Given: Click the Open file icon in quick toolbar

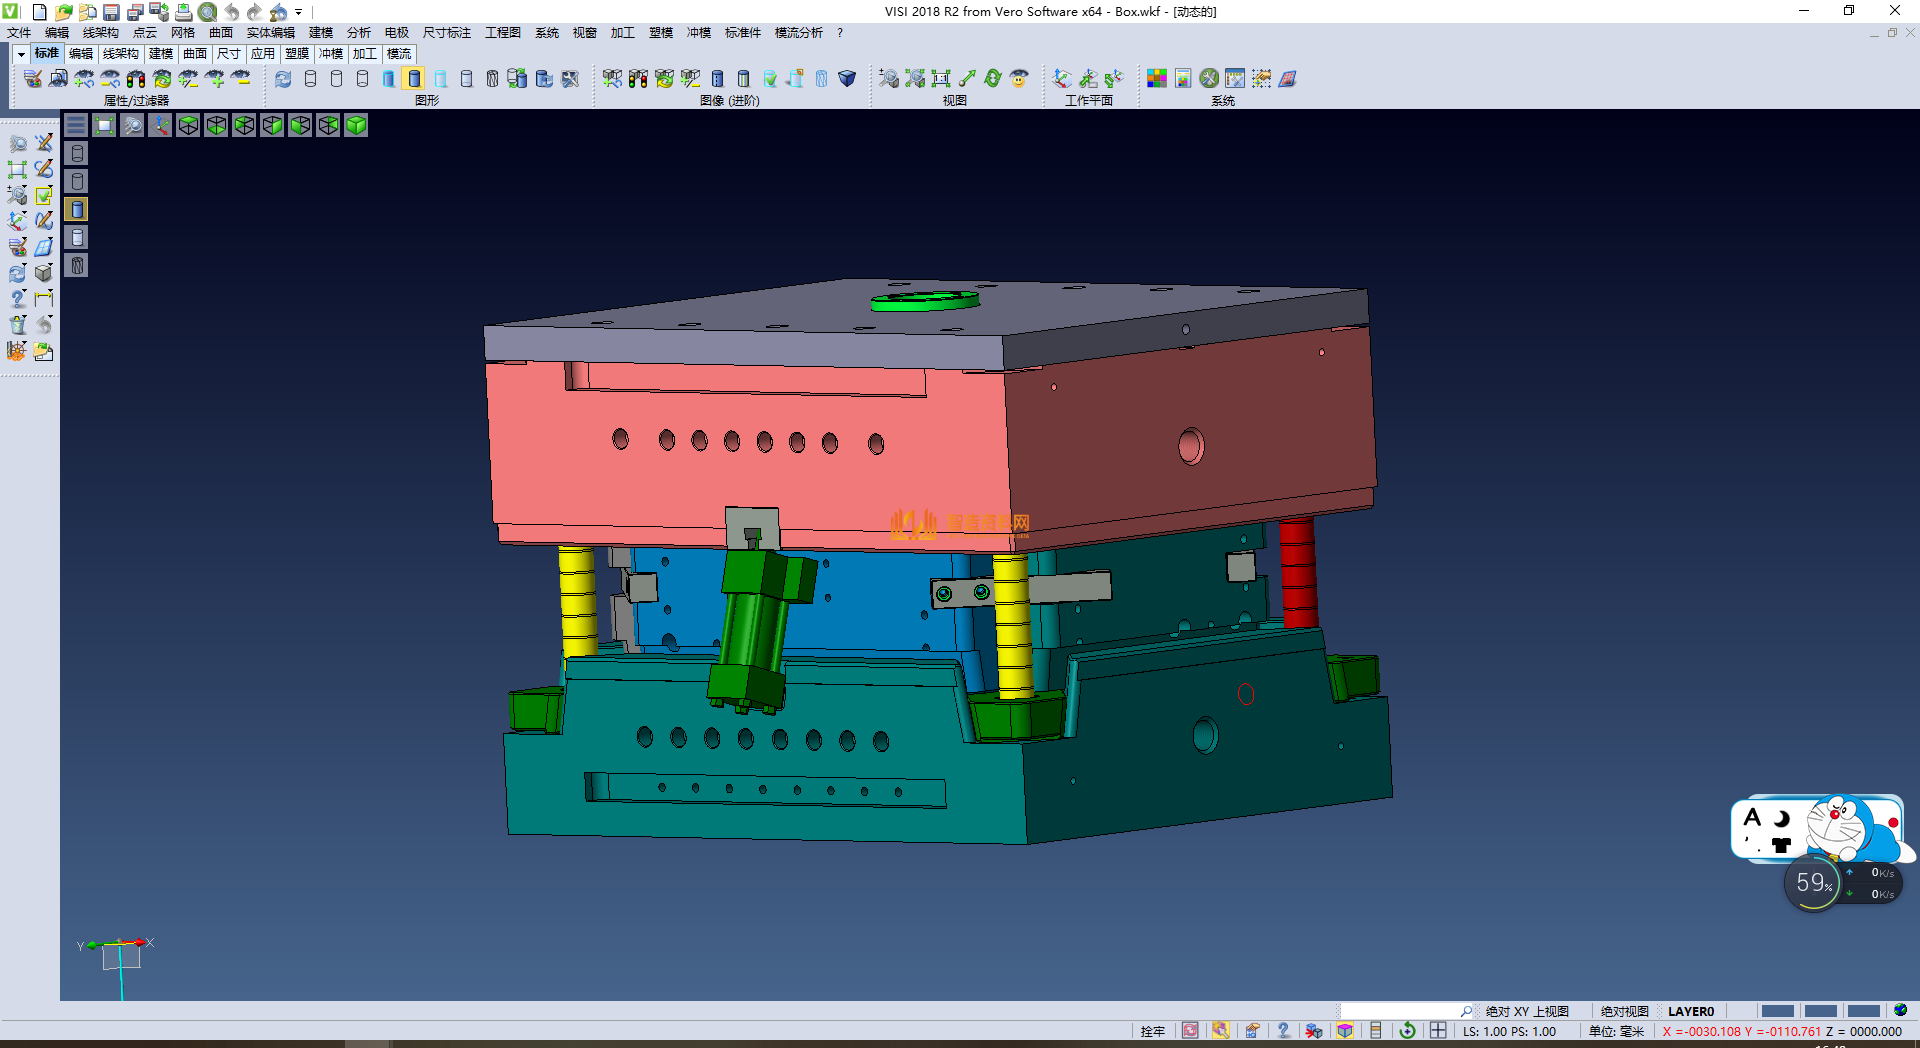Looking at the screenshot, I should click(64, 12).
